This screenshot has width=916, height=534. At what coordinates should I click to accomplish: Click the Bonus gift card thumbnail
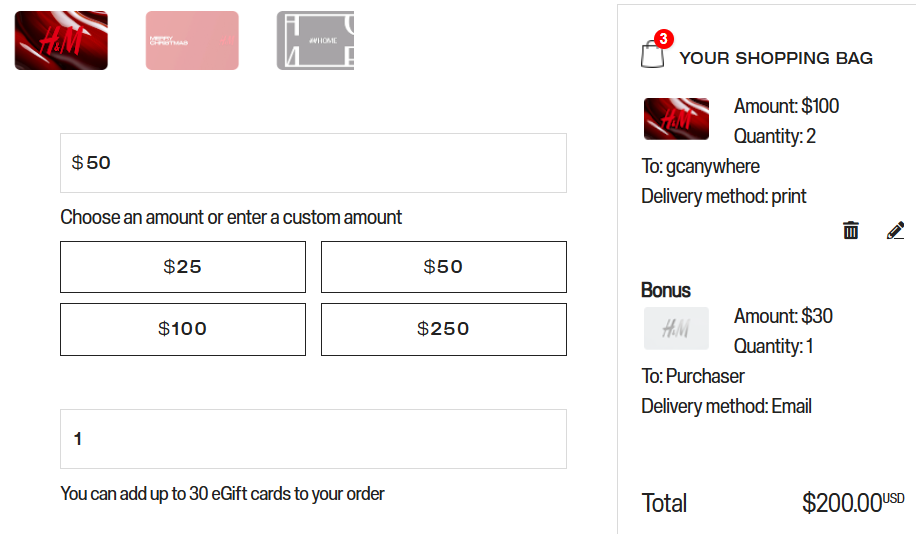[676, 329]
